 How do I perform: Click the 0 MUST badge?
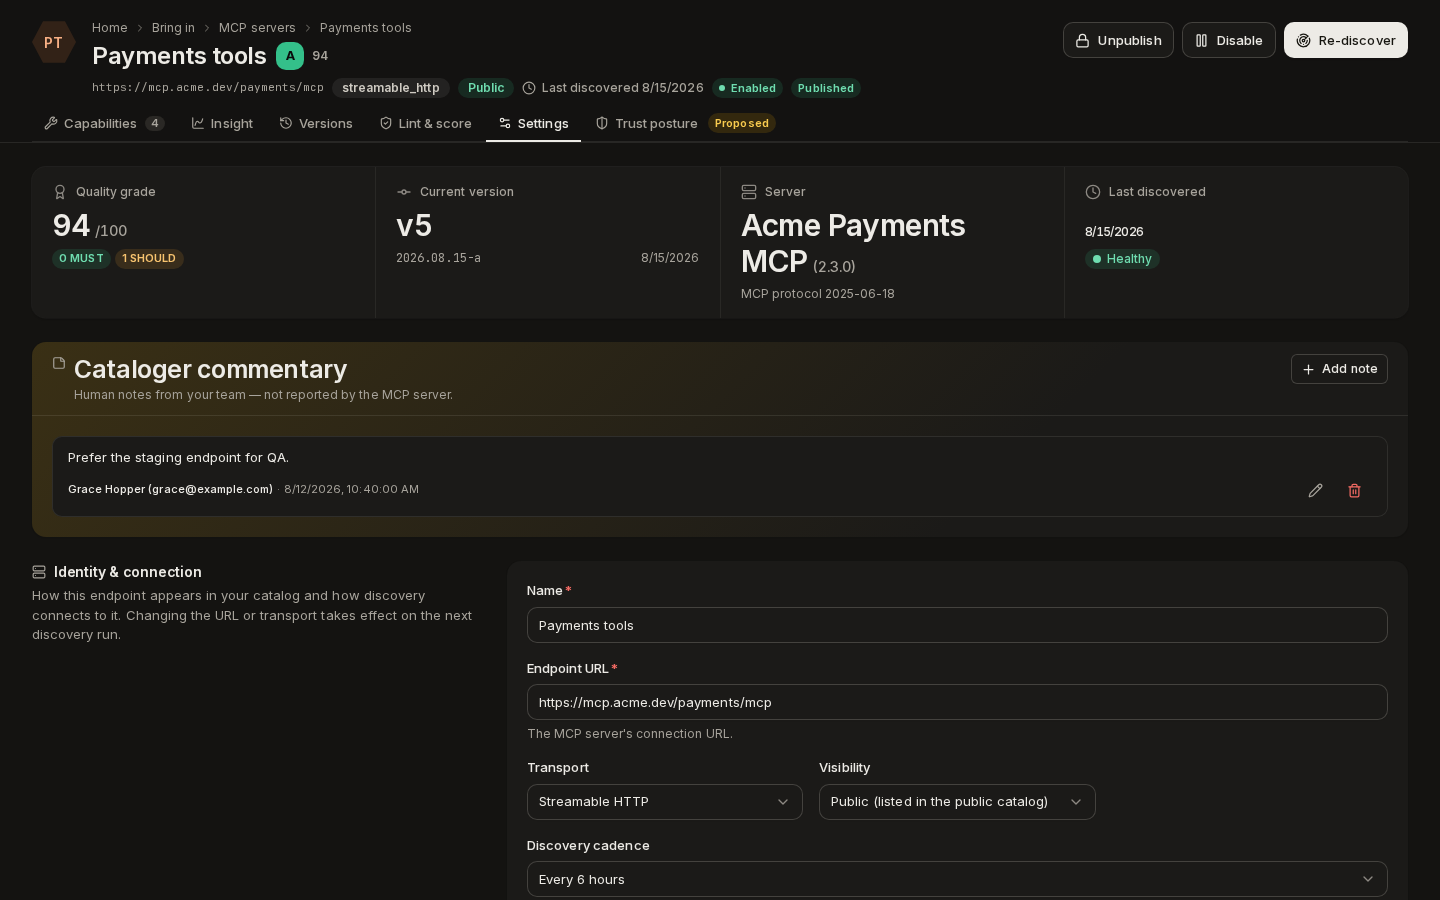click(81, 258)
